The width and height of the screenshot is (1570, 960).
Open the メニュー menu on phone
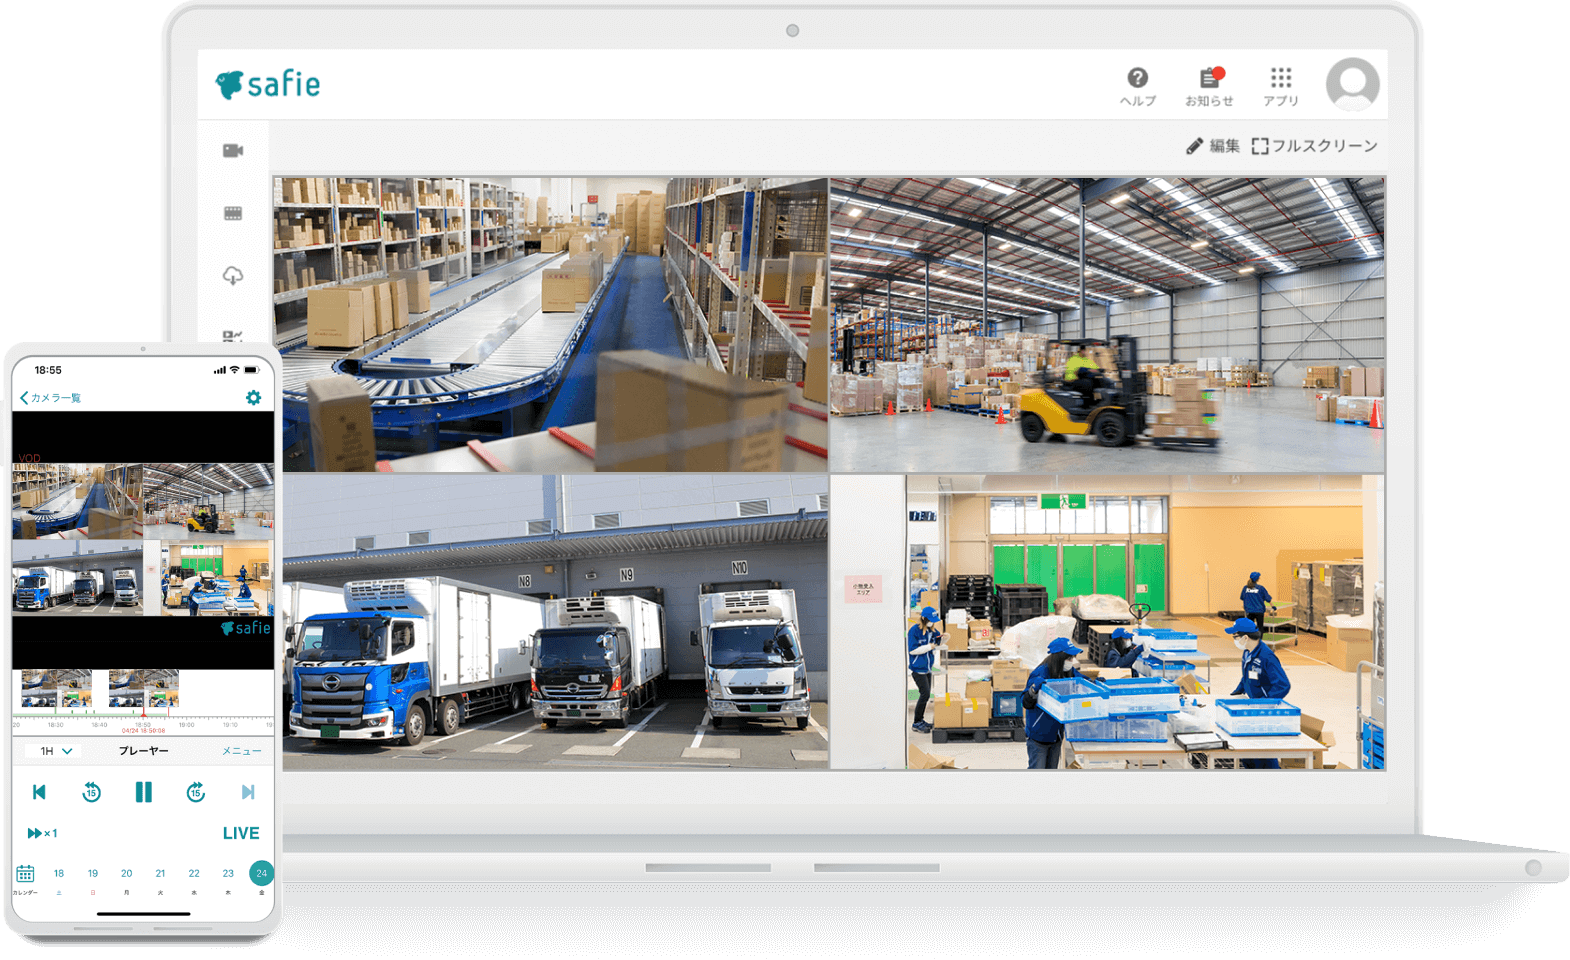point(241,751)
